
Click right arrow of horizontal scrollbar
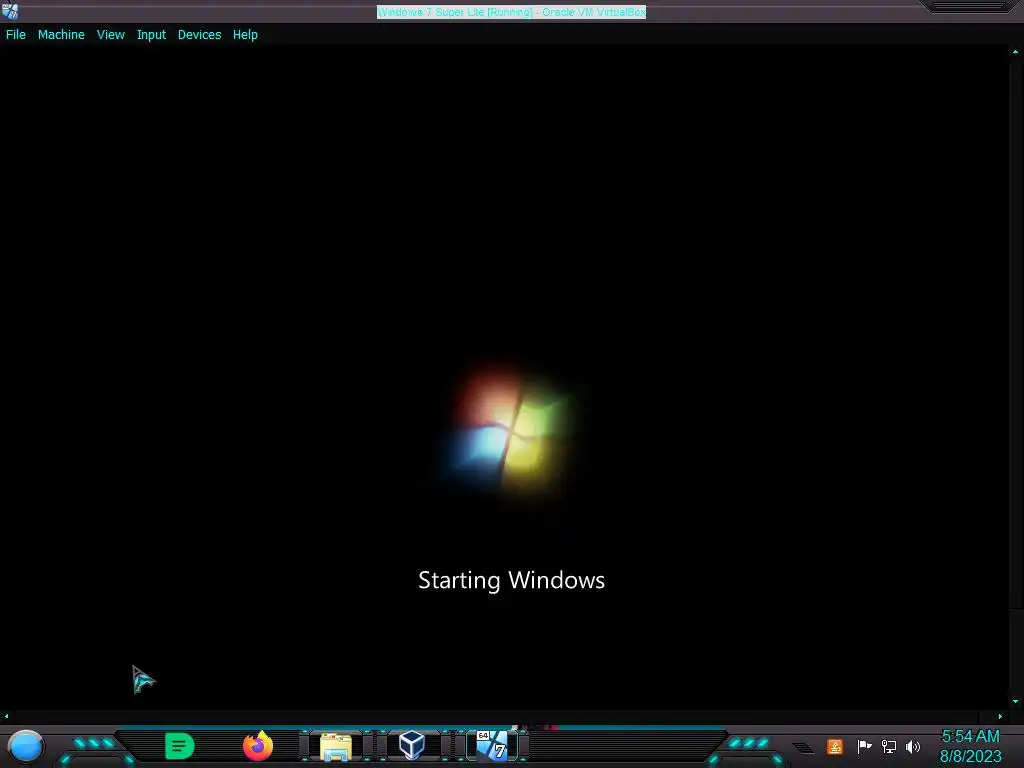[x=1000, y=716]
